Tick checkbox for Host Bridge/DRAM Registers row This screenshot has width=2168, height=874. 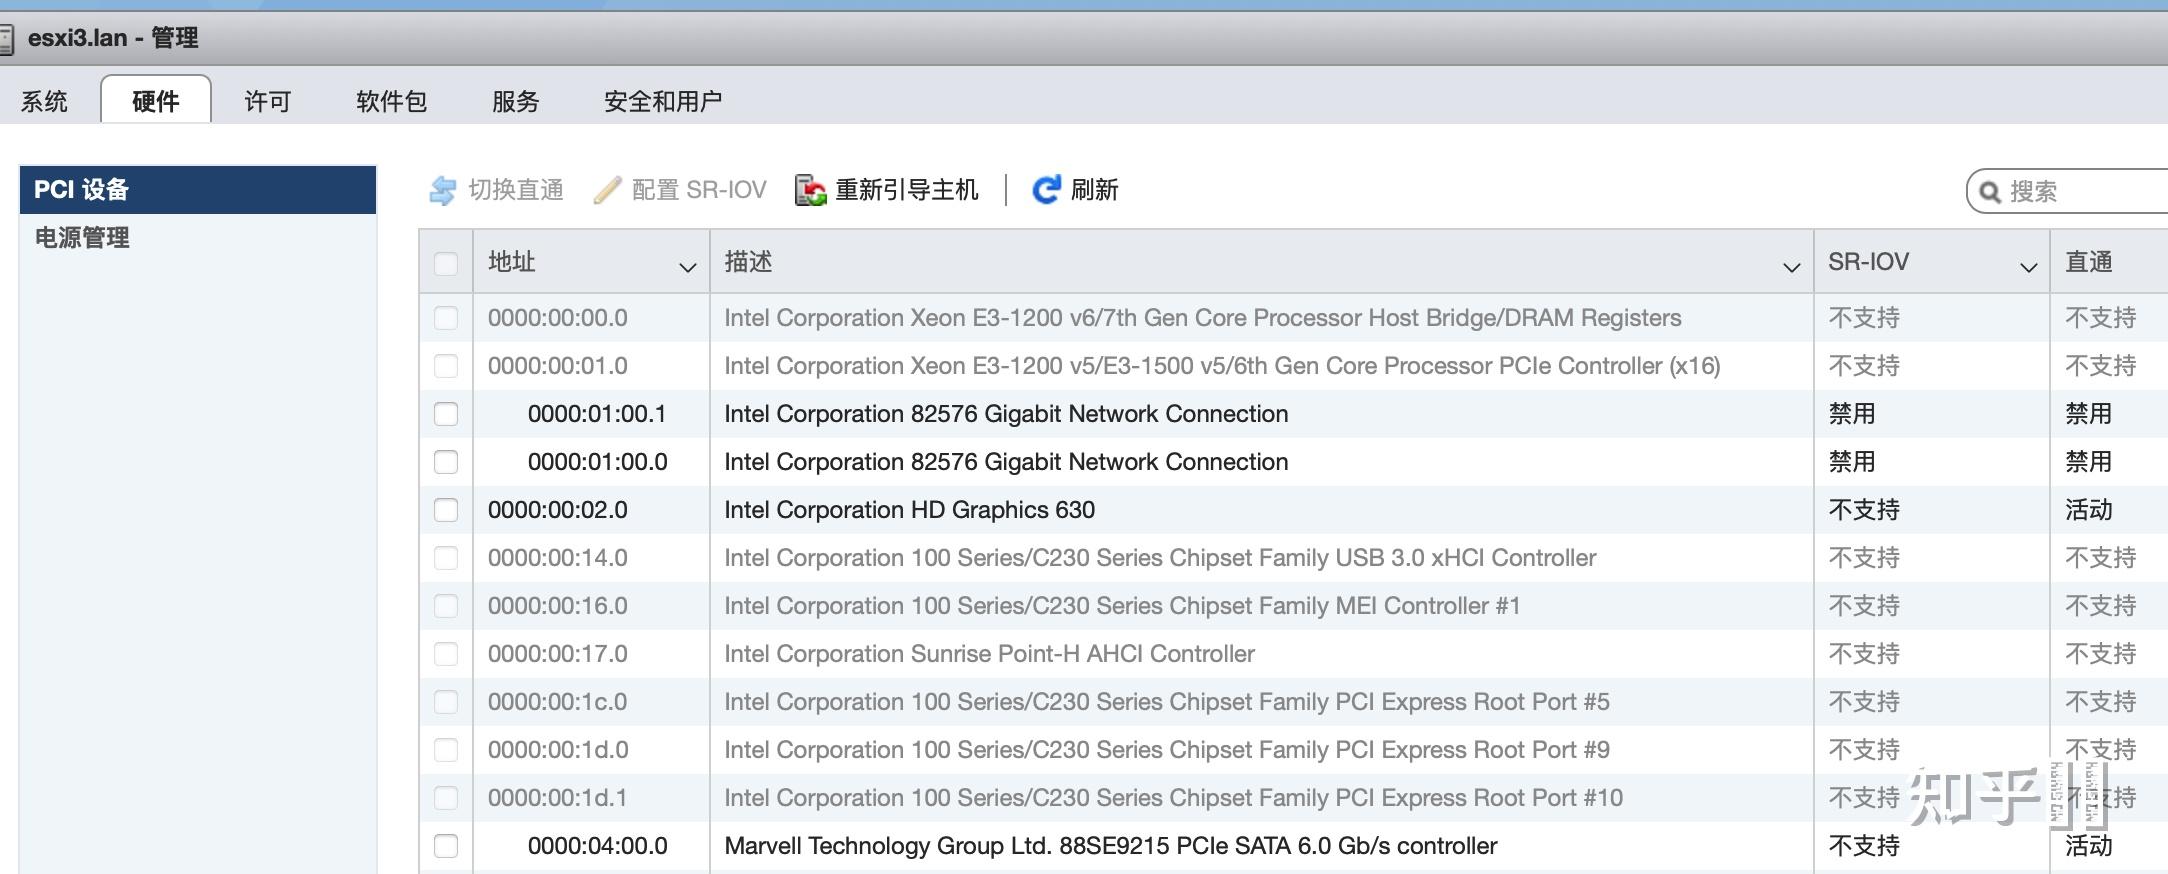[446, 318]
